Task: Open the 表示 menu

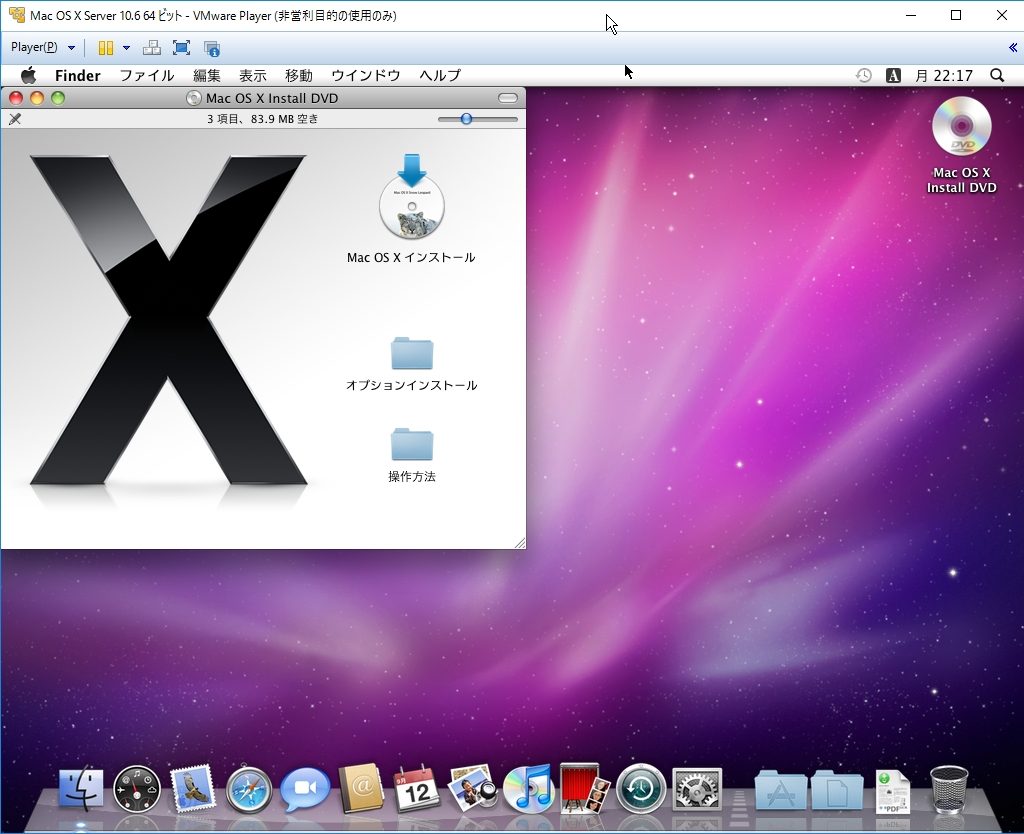Action: [x=253, y=76]
